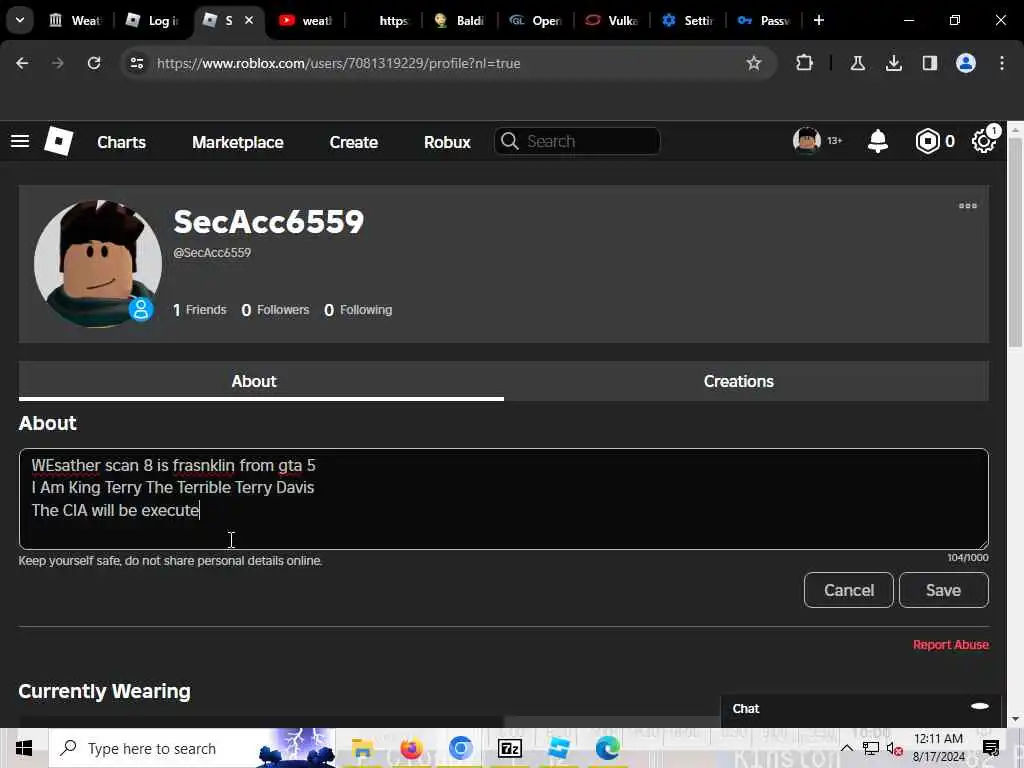This screenshot has height=768, width=1024.
Task: View site information for roblox.com
Action: coord(137,63)
